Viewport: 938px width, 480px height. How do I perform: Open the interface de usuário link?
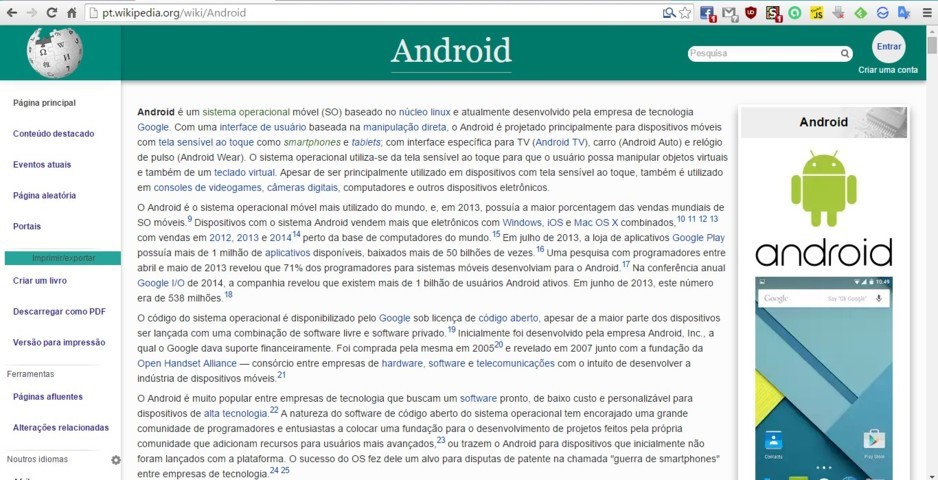click(263, 127)
